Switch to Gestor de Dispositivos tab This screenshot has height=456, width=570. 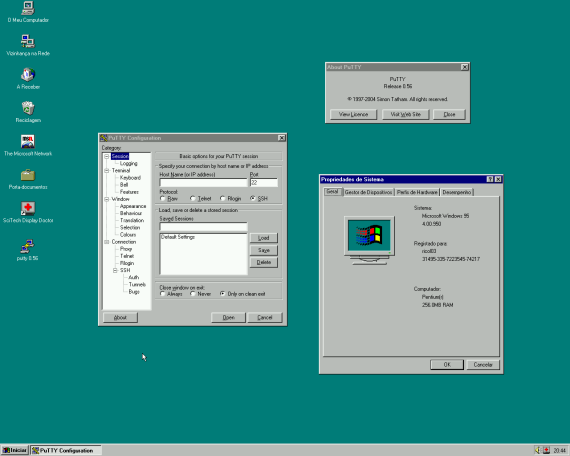[368, 192]
